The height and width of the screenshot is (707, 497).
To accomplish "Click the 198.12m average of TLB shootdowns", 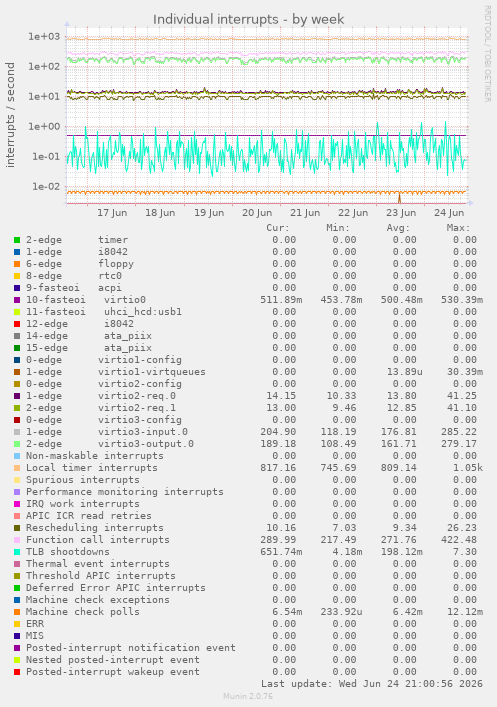I will [x=402, y=552].
